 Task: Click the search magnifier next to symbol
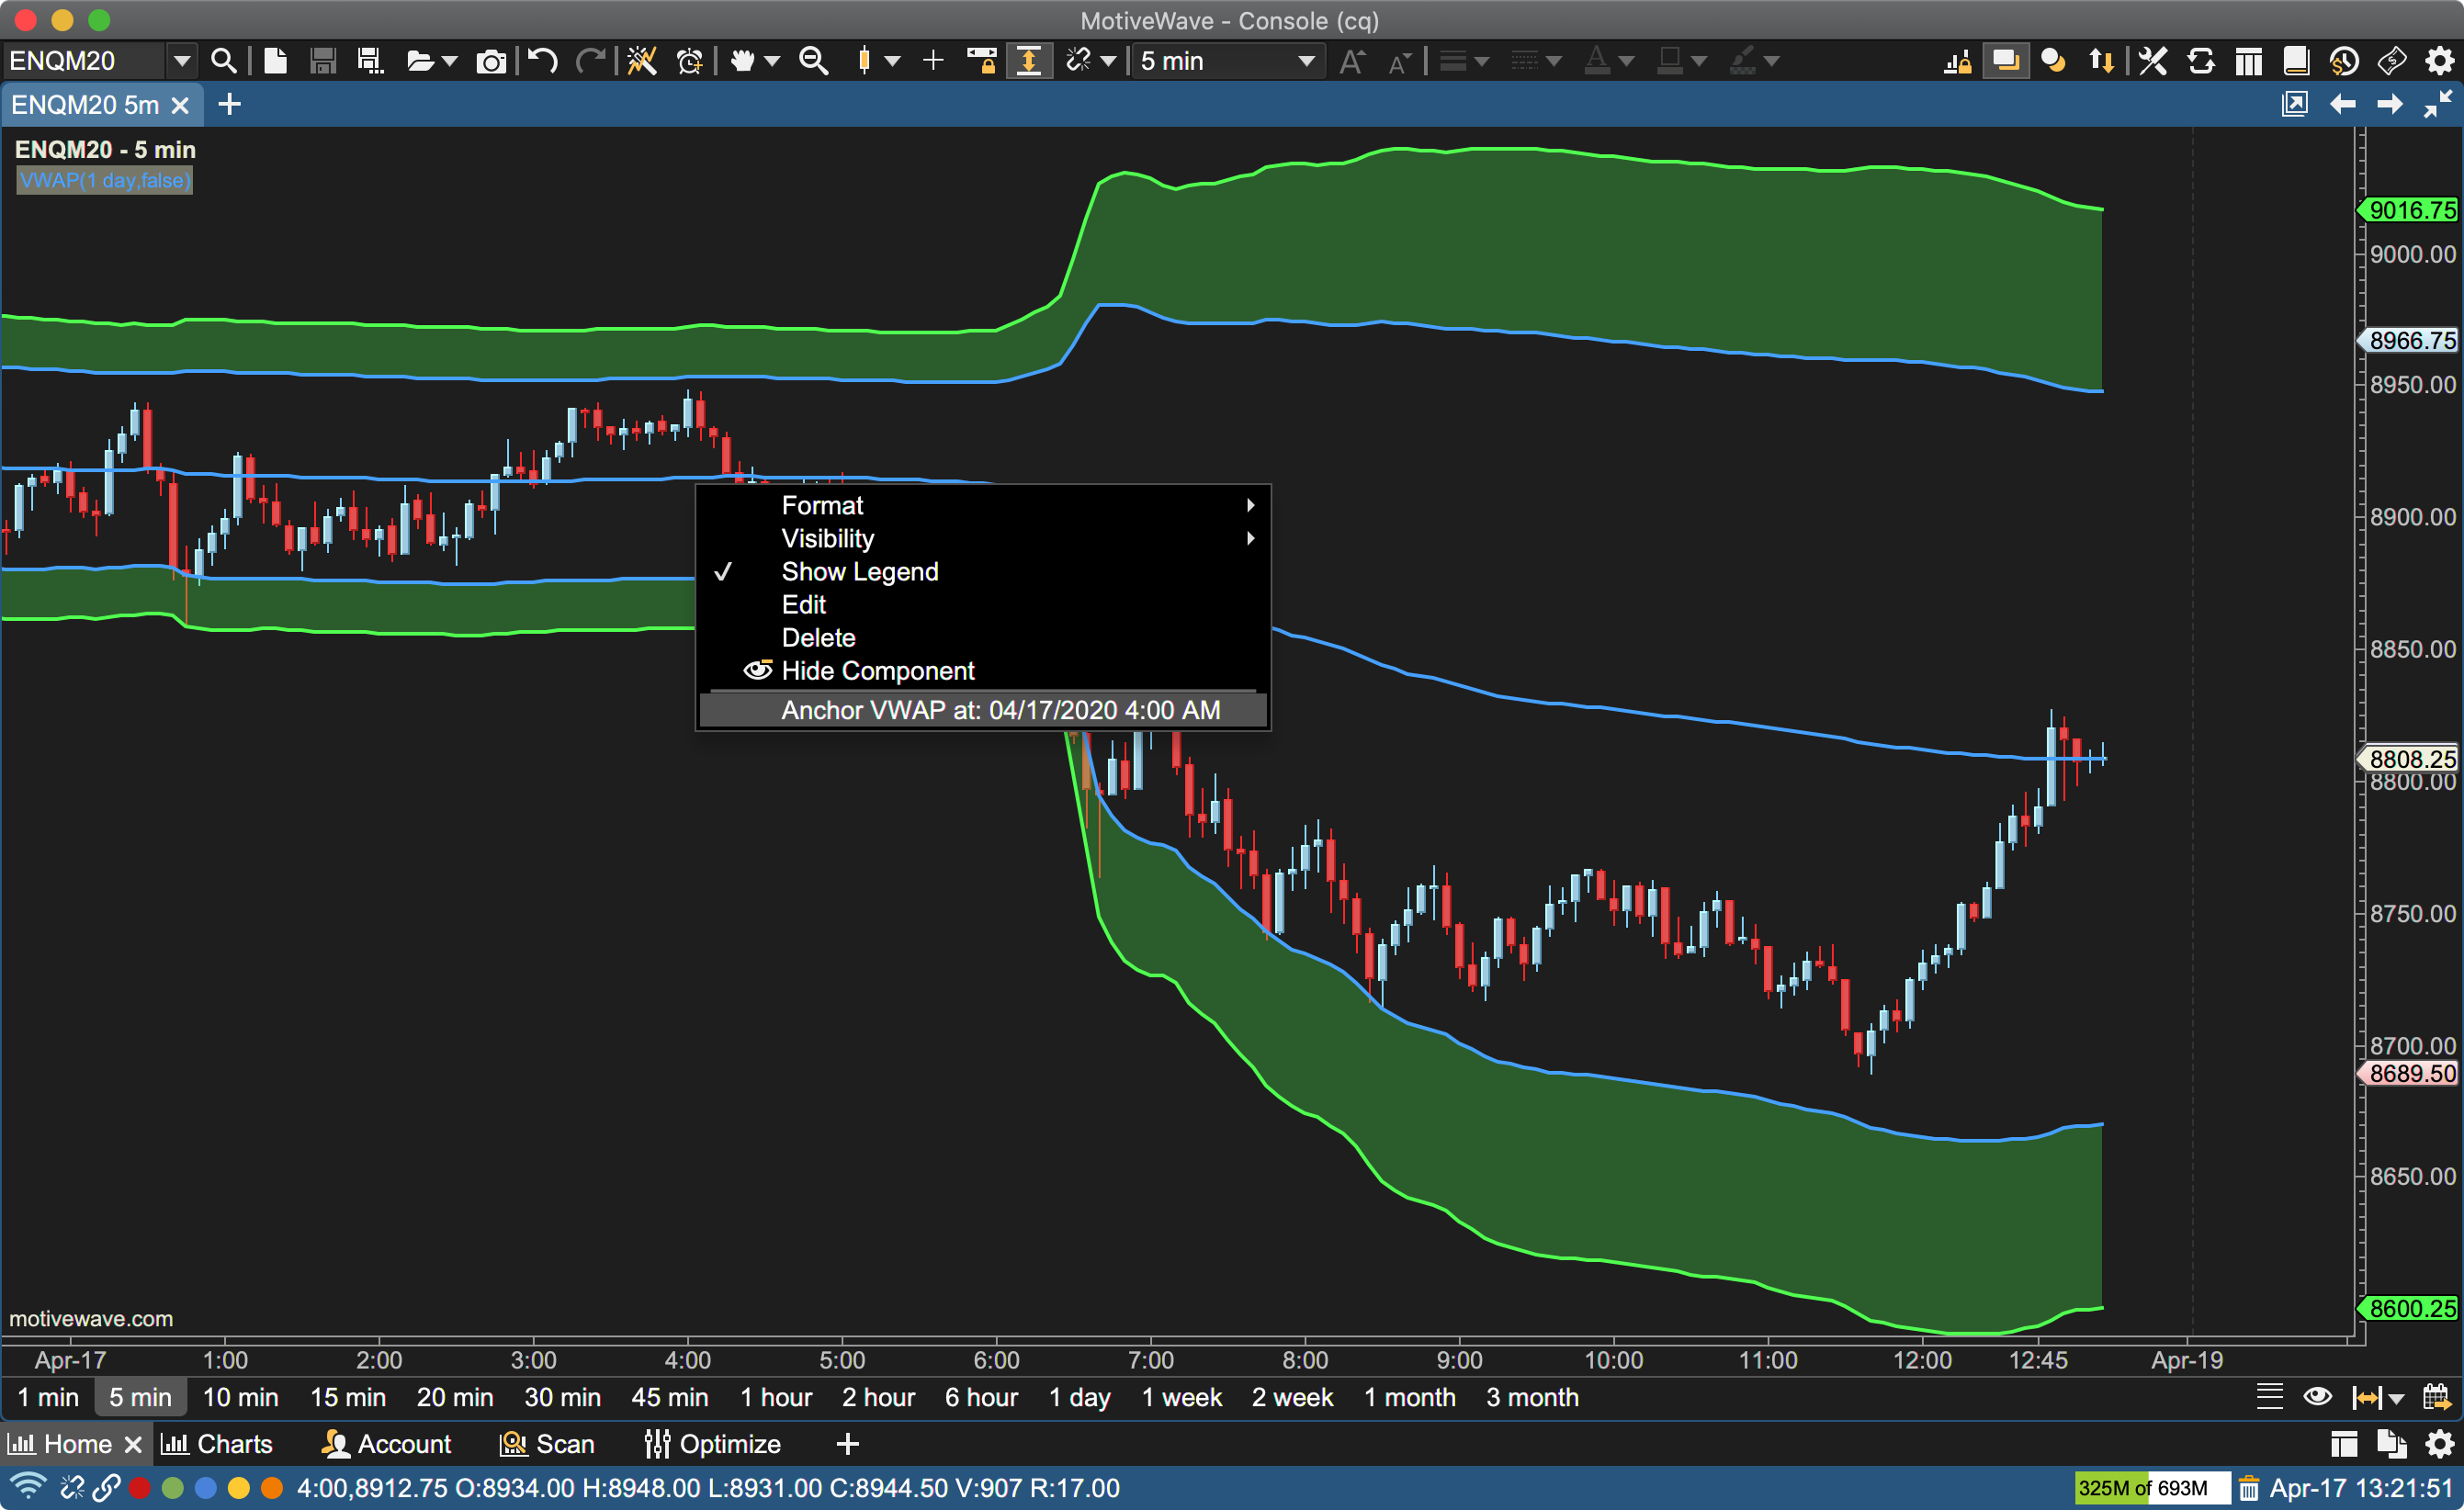[x=224, y=62]
